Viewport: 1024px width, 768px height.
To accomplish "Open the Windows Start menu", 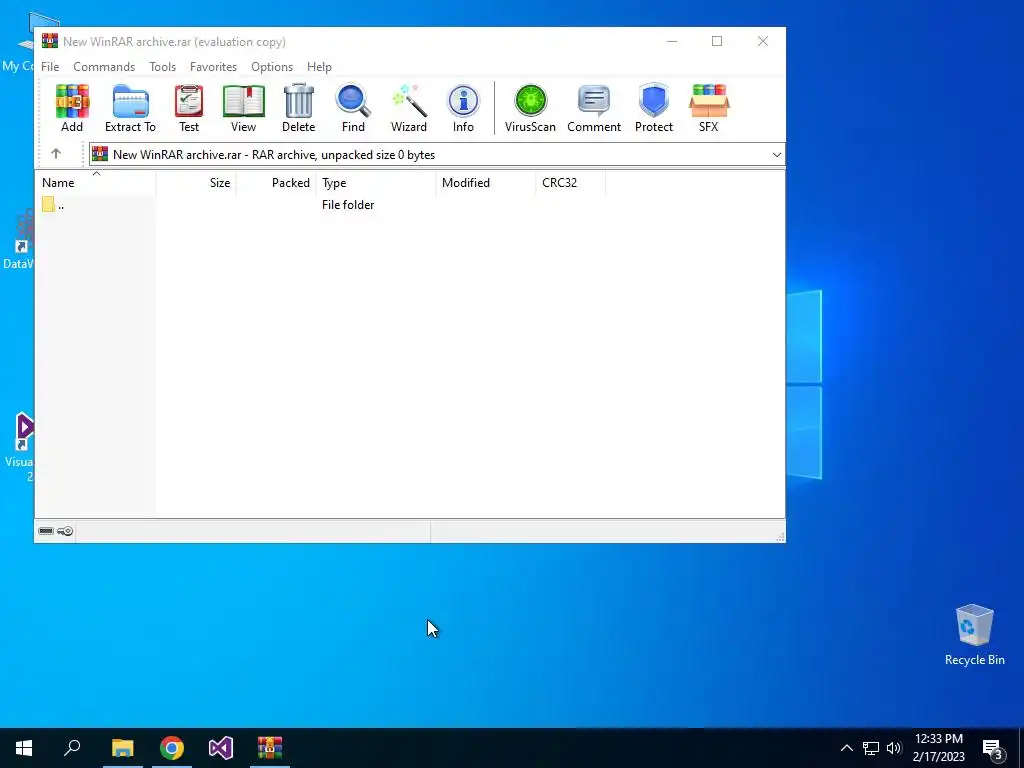I will [24, 748].
